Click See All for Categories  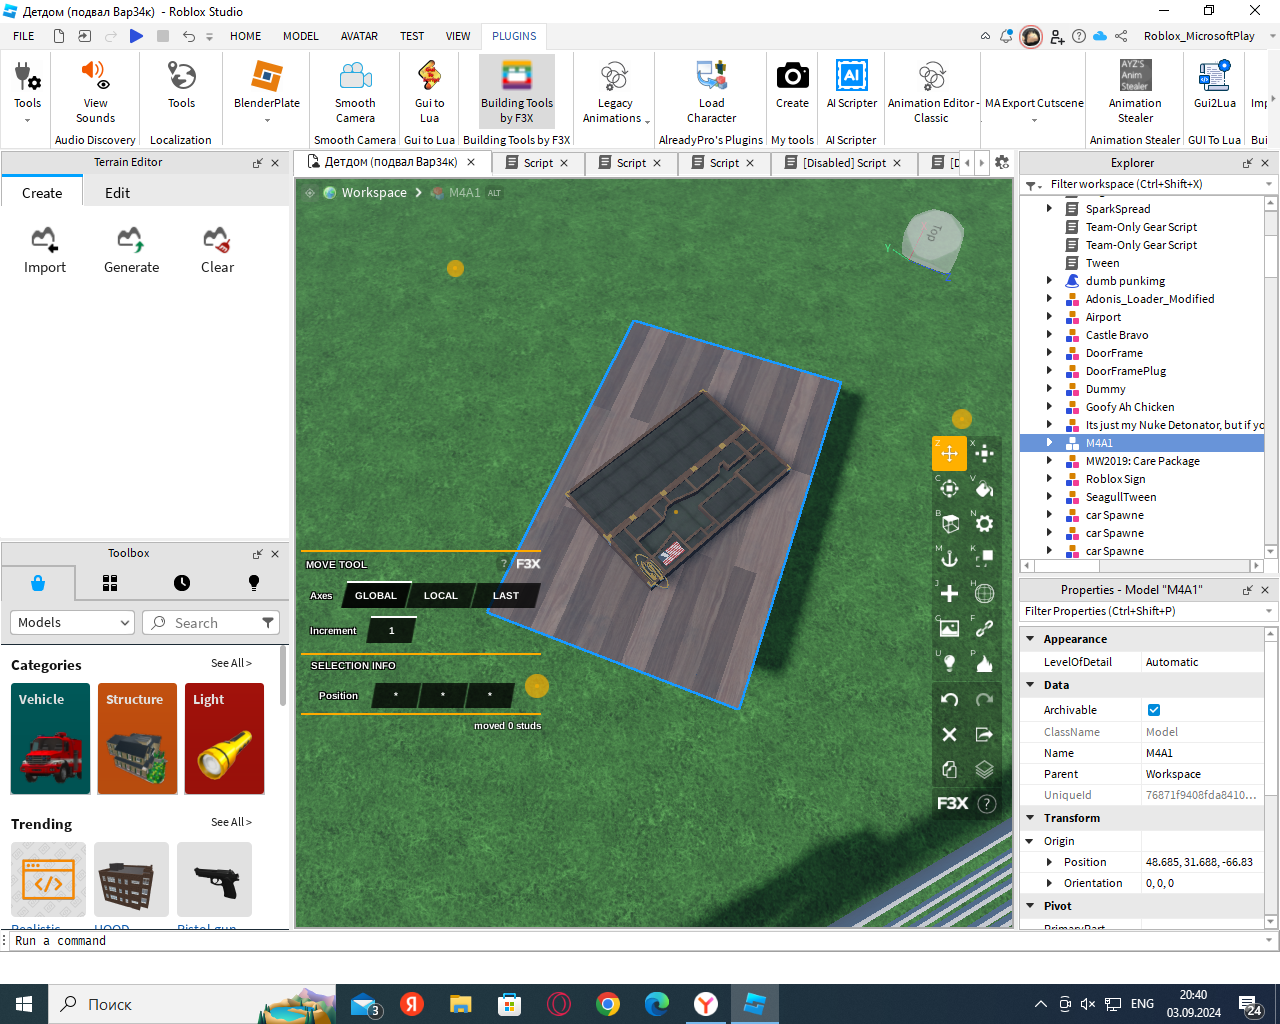(231, 663)
